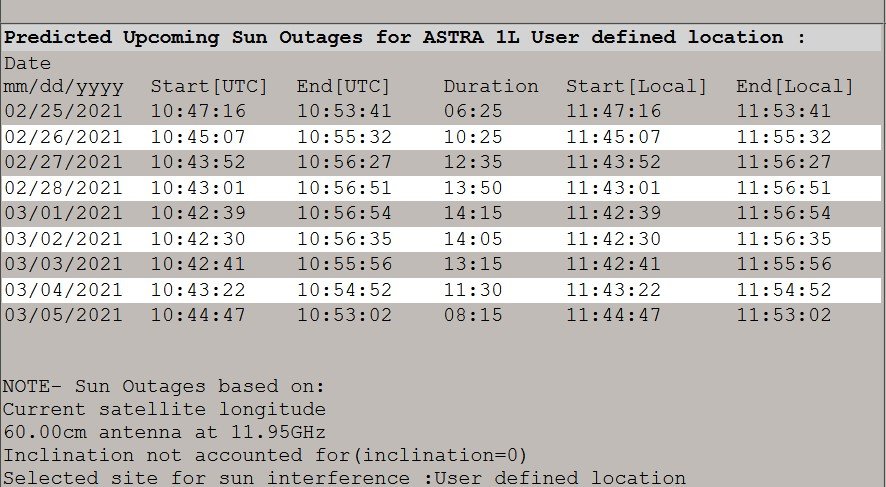
Task: Click the Inclination not accounted for line
Action: (x=265, y=455)
